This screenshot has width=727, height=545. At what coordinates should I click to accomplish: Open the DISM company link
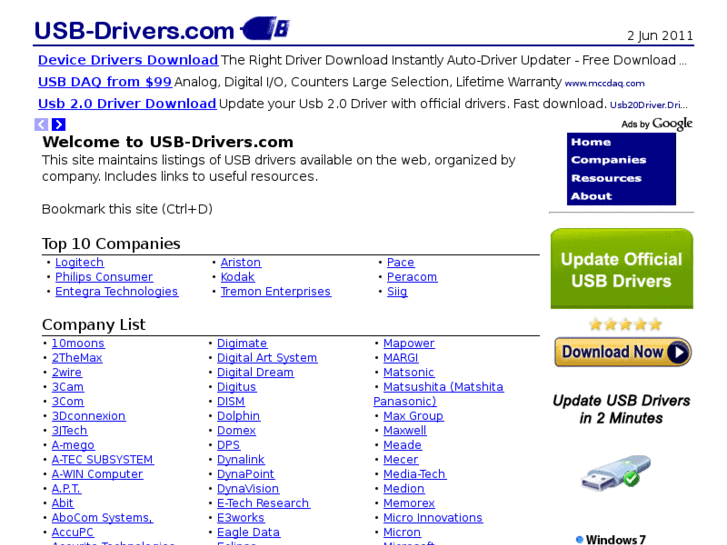click(231, 401)
